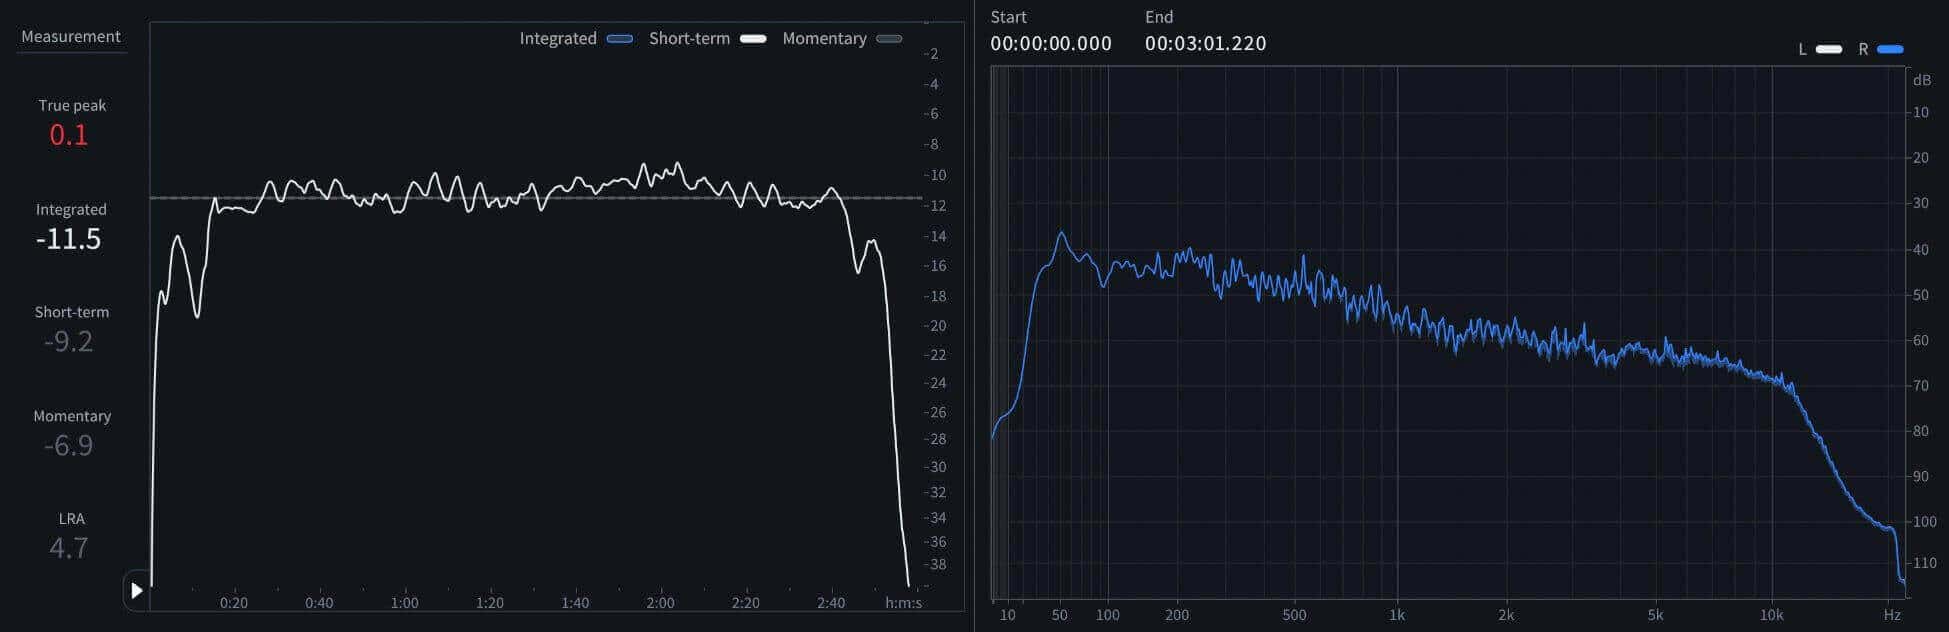Click the 10k frequency axis label
1949x632 pixels.
coord(1772,615)
